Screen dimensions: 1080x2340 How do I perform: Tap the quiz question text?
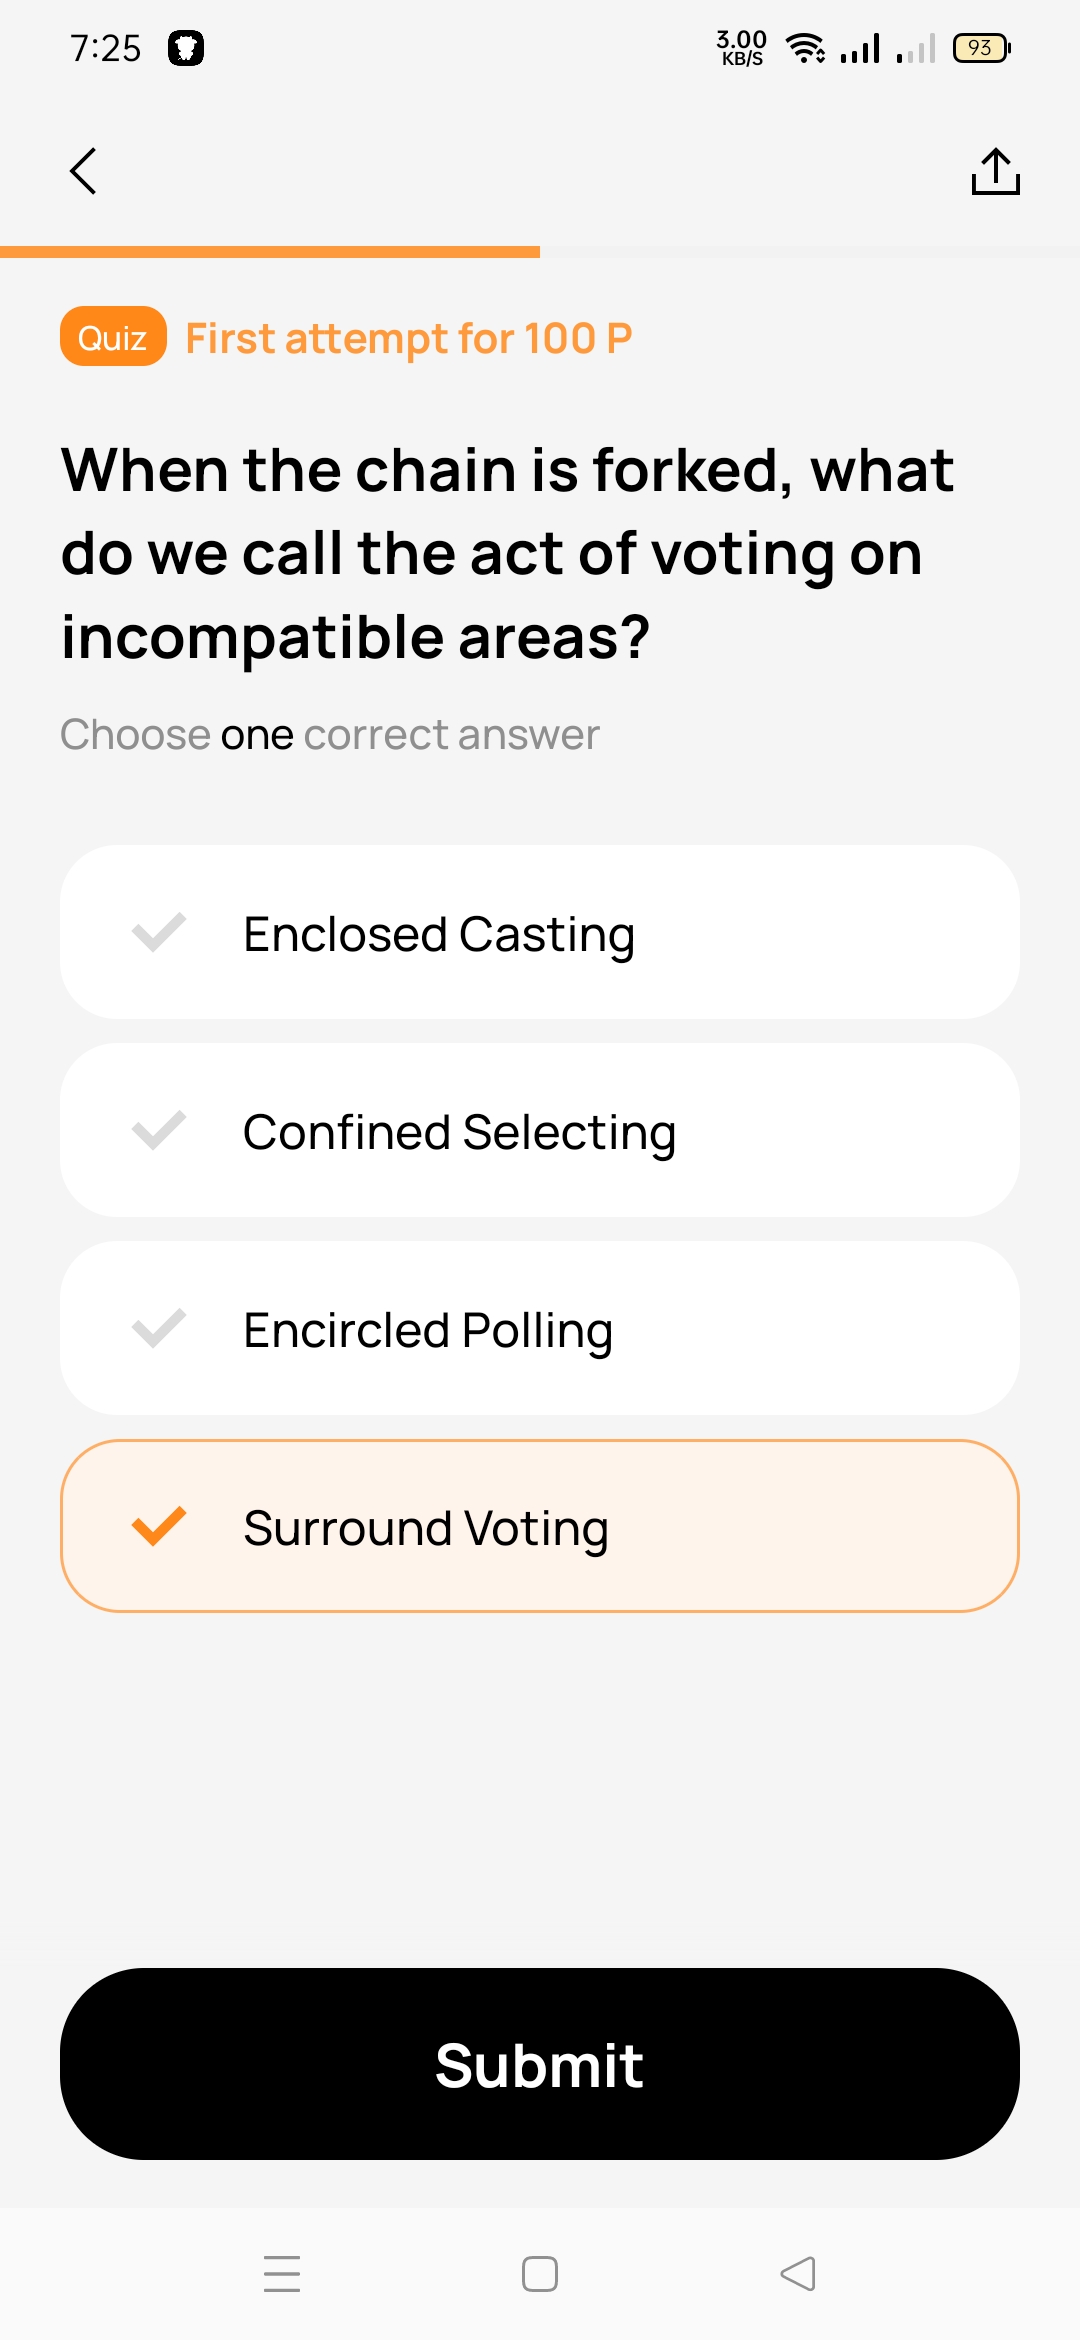(508, 553)
